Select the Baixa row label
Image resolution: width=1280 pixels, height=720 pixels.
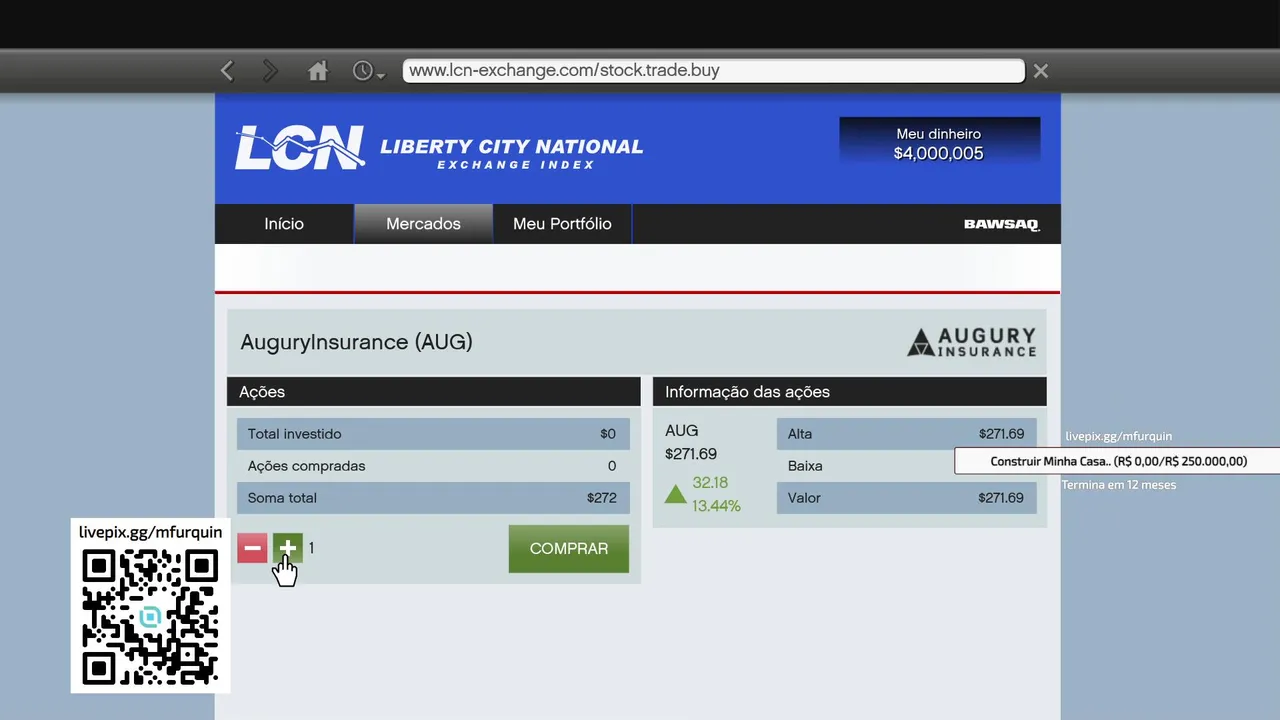click(805, 466)
